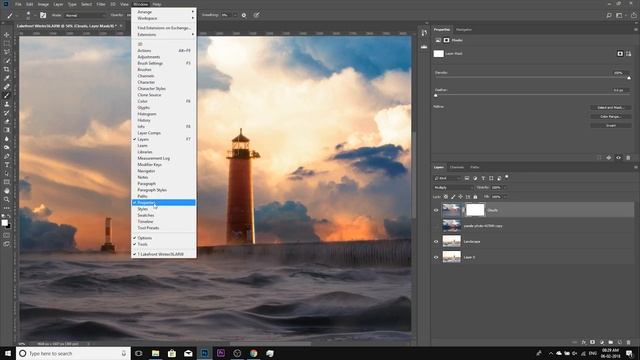Click the trash icon in Layers panel
Viewport: 640px width, 360px height.
click(x=628, y=342)
